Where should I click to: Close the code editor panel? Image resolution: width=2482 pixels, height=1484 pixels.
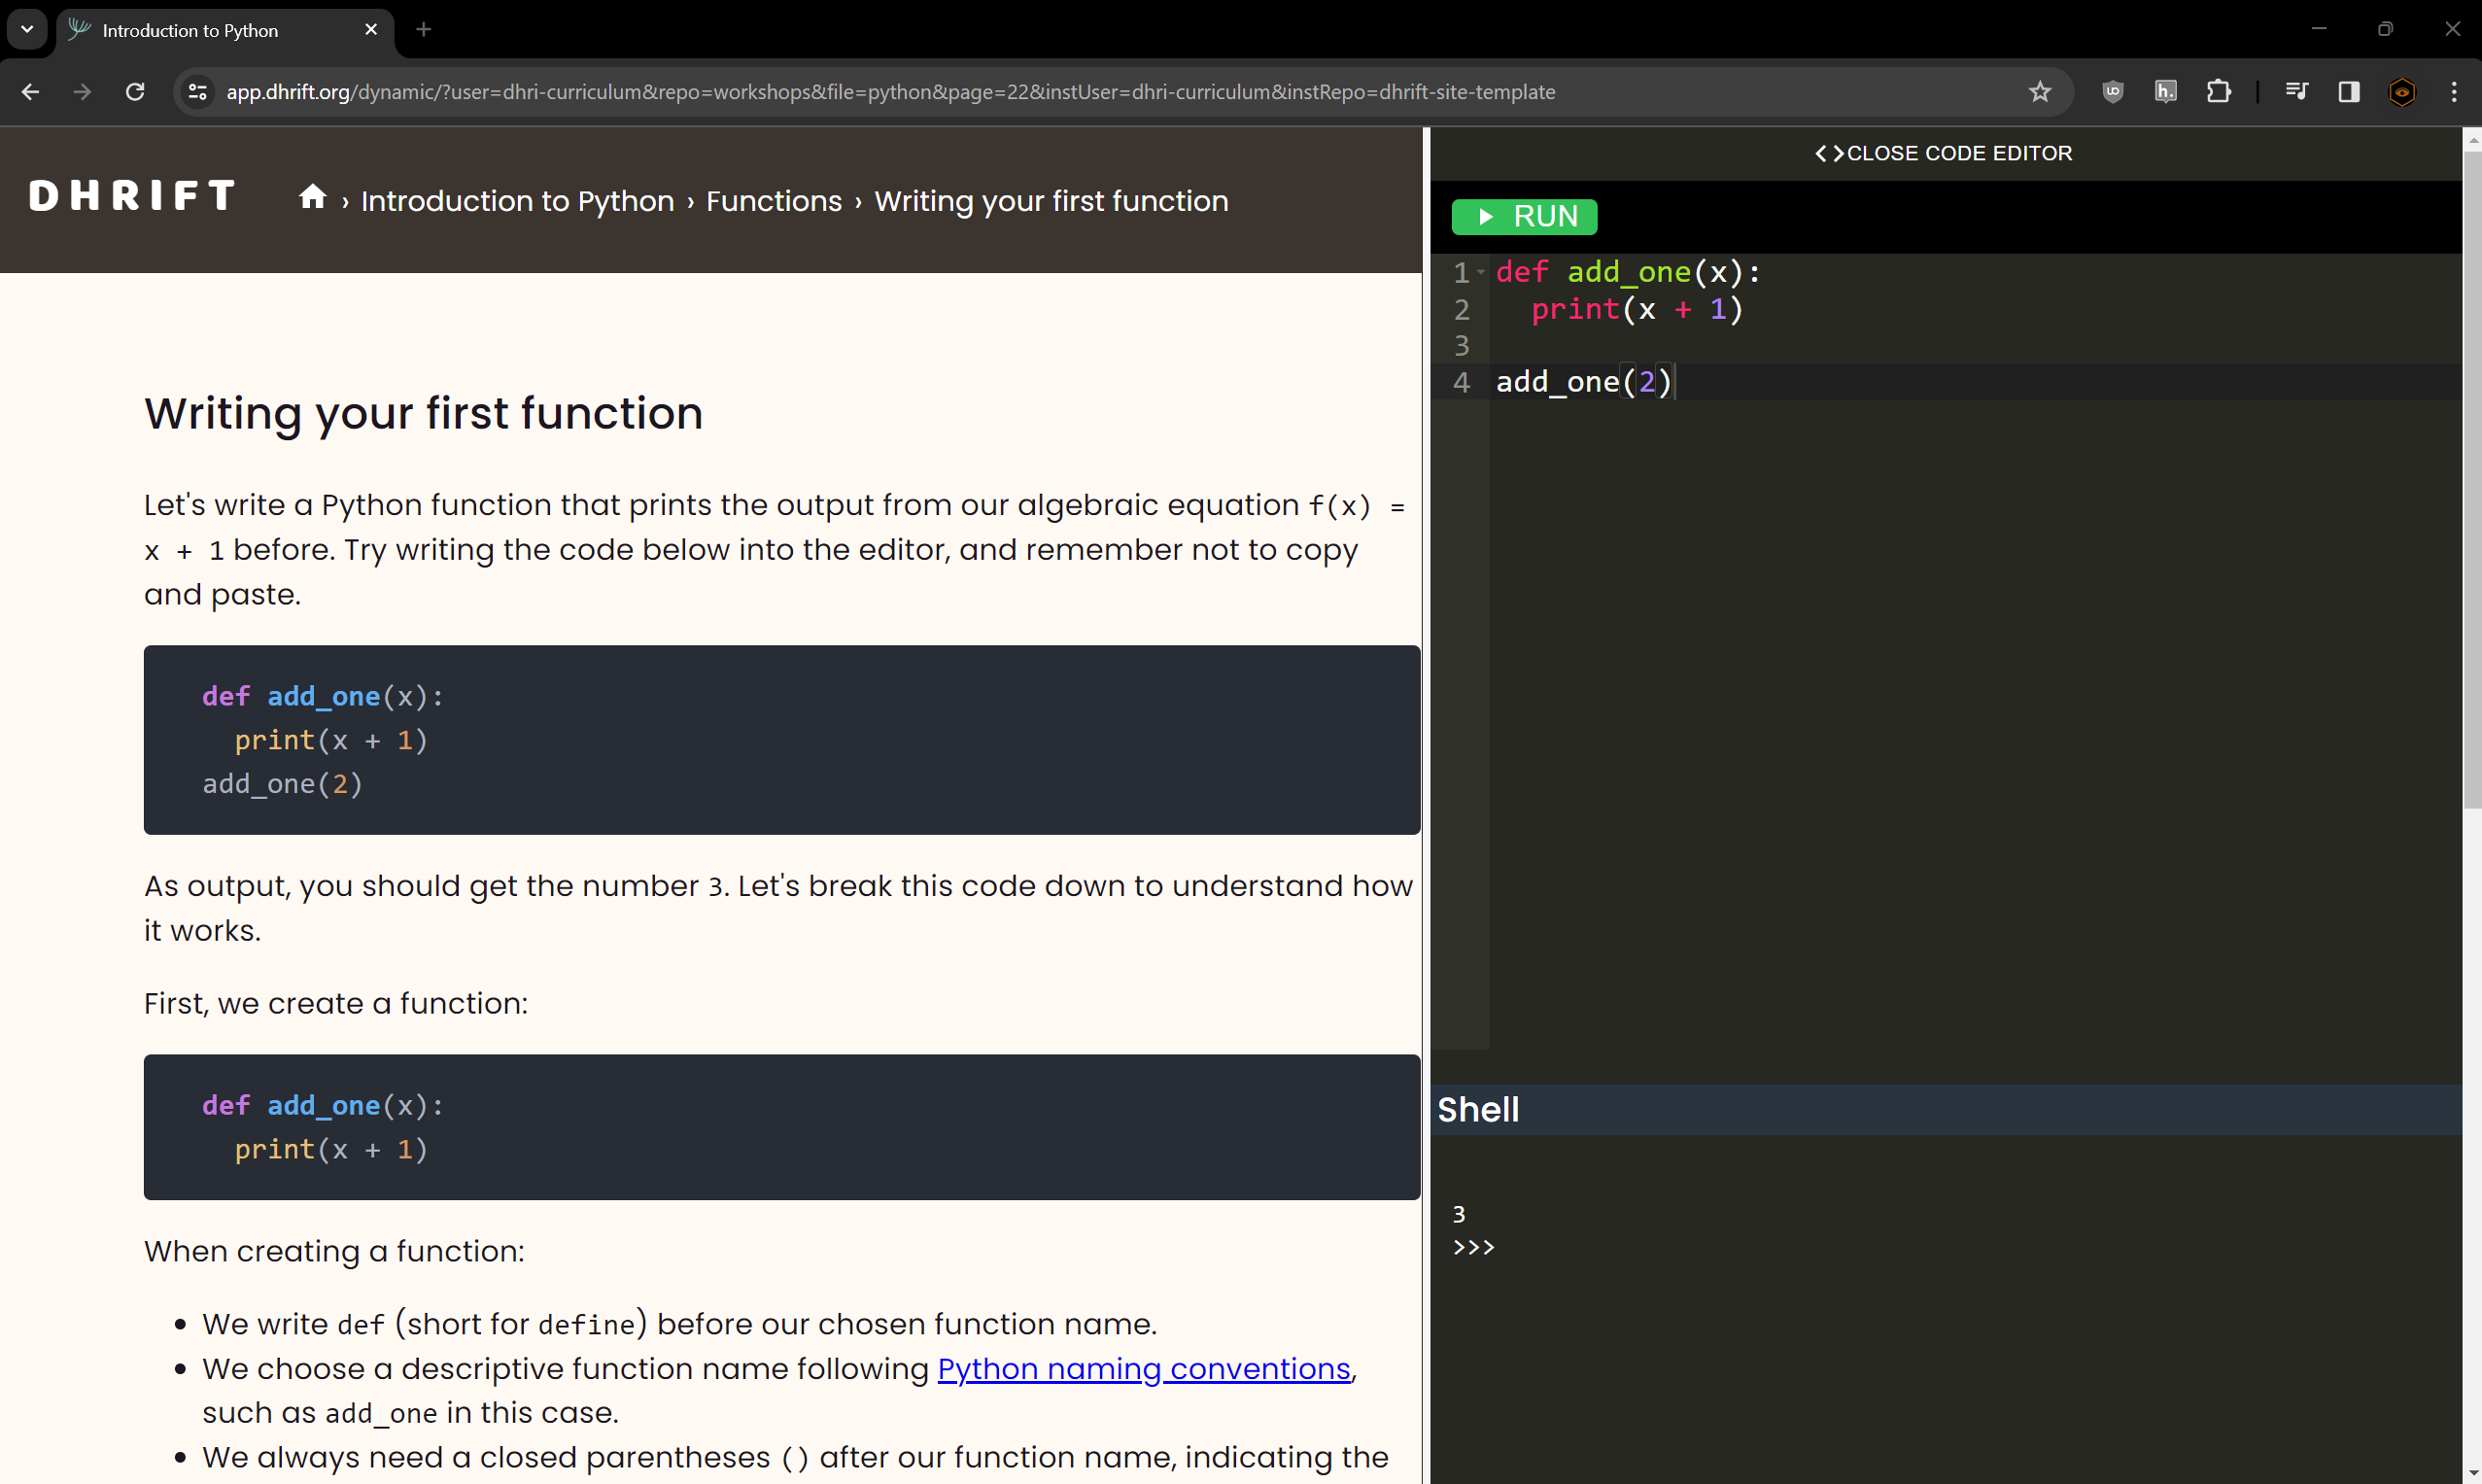click(x=1943, y=153)
